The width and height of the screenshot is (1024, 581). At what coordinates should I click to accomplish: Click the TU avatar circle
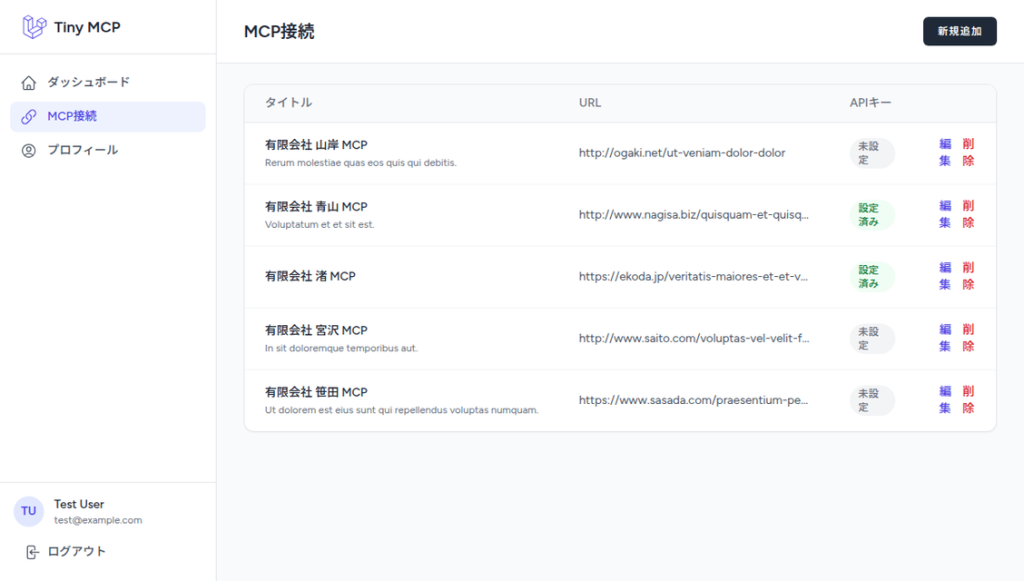click(29, 511)
